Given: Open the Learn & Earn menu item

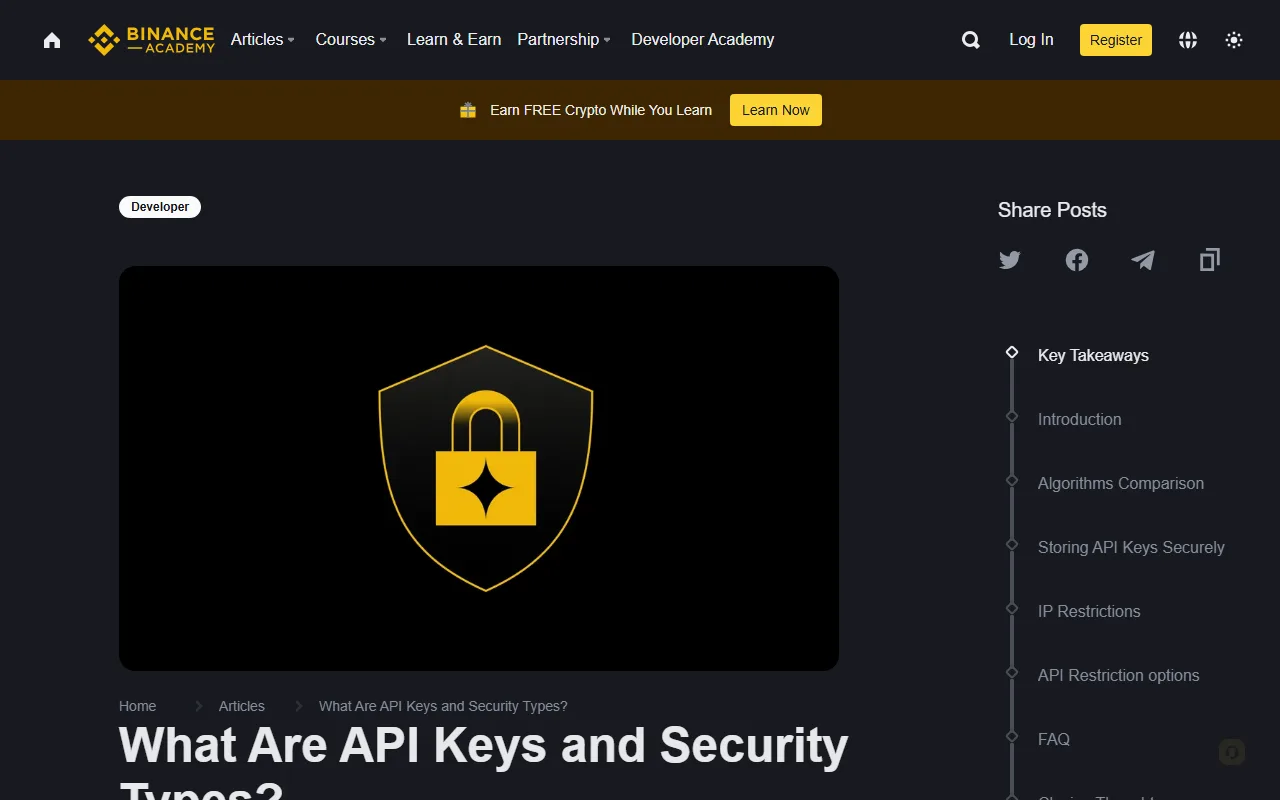Looking at the screenshot, I should pos(454,40).
